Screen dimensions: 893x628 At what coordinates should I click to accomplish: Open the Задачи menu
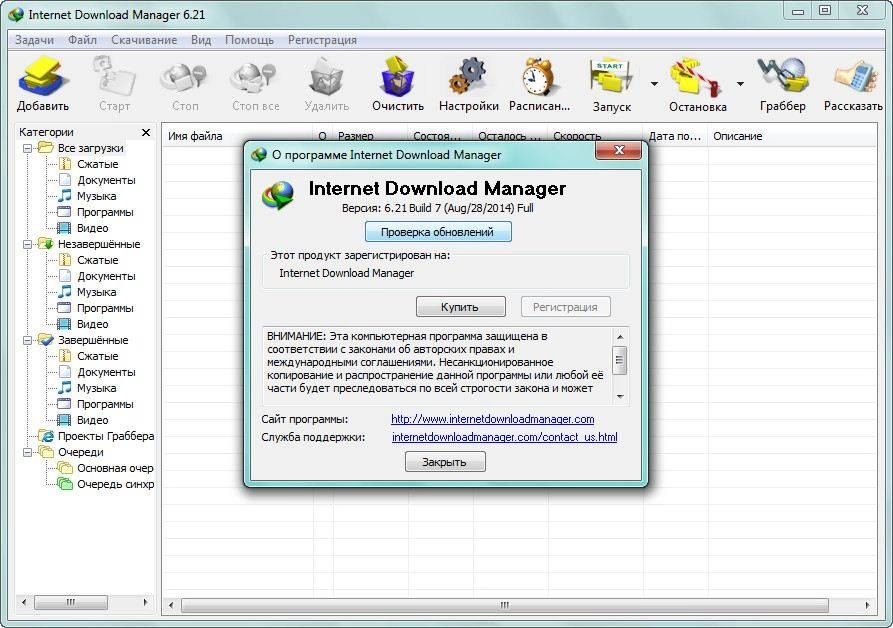pyautogui.click(x=34, y=40)
